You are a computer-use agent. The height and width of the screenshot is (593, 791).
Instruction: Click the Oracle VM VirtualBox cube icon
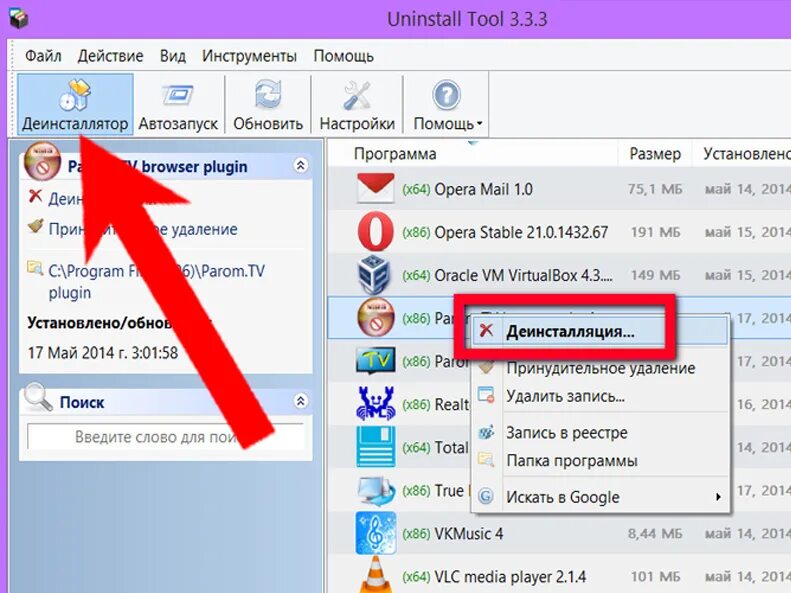pyautogui.click(x=374, y=275)
